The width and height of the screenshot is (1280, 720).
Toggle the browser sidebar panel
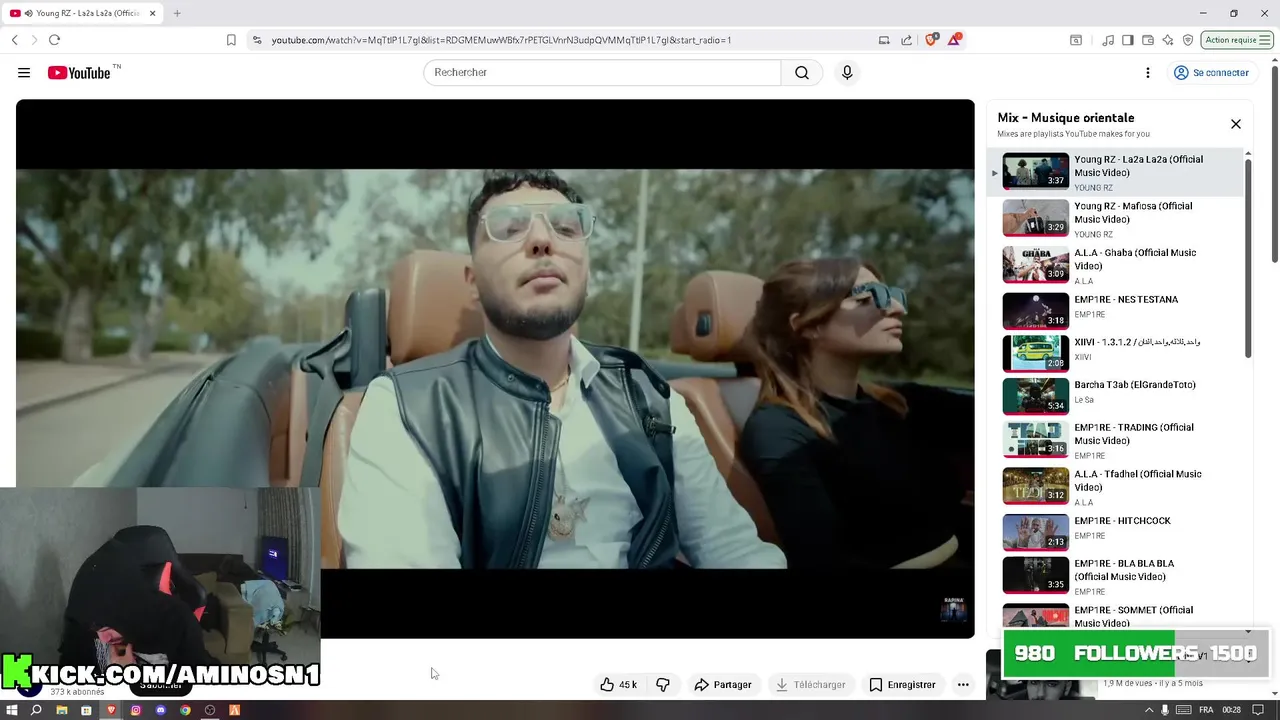(1128, 40)
